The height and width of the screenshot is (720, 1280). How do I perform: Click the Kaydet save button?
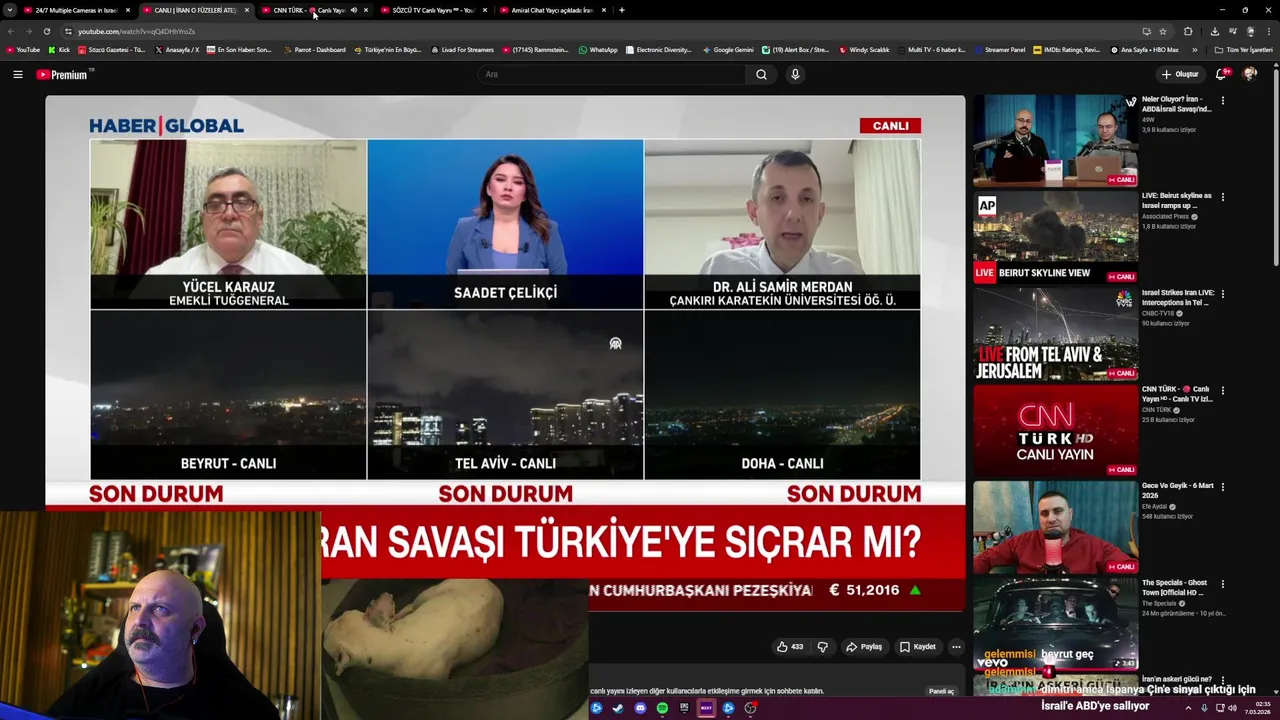917,647
